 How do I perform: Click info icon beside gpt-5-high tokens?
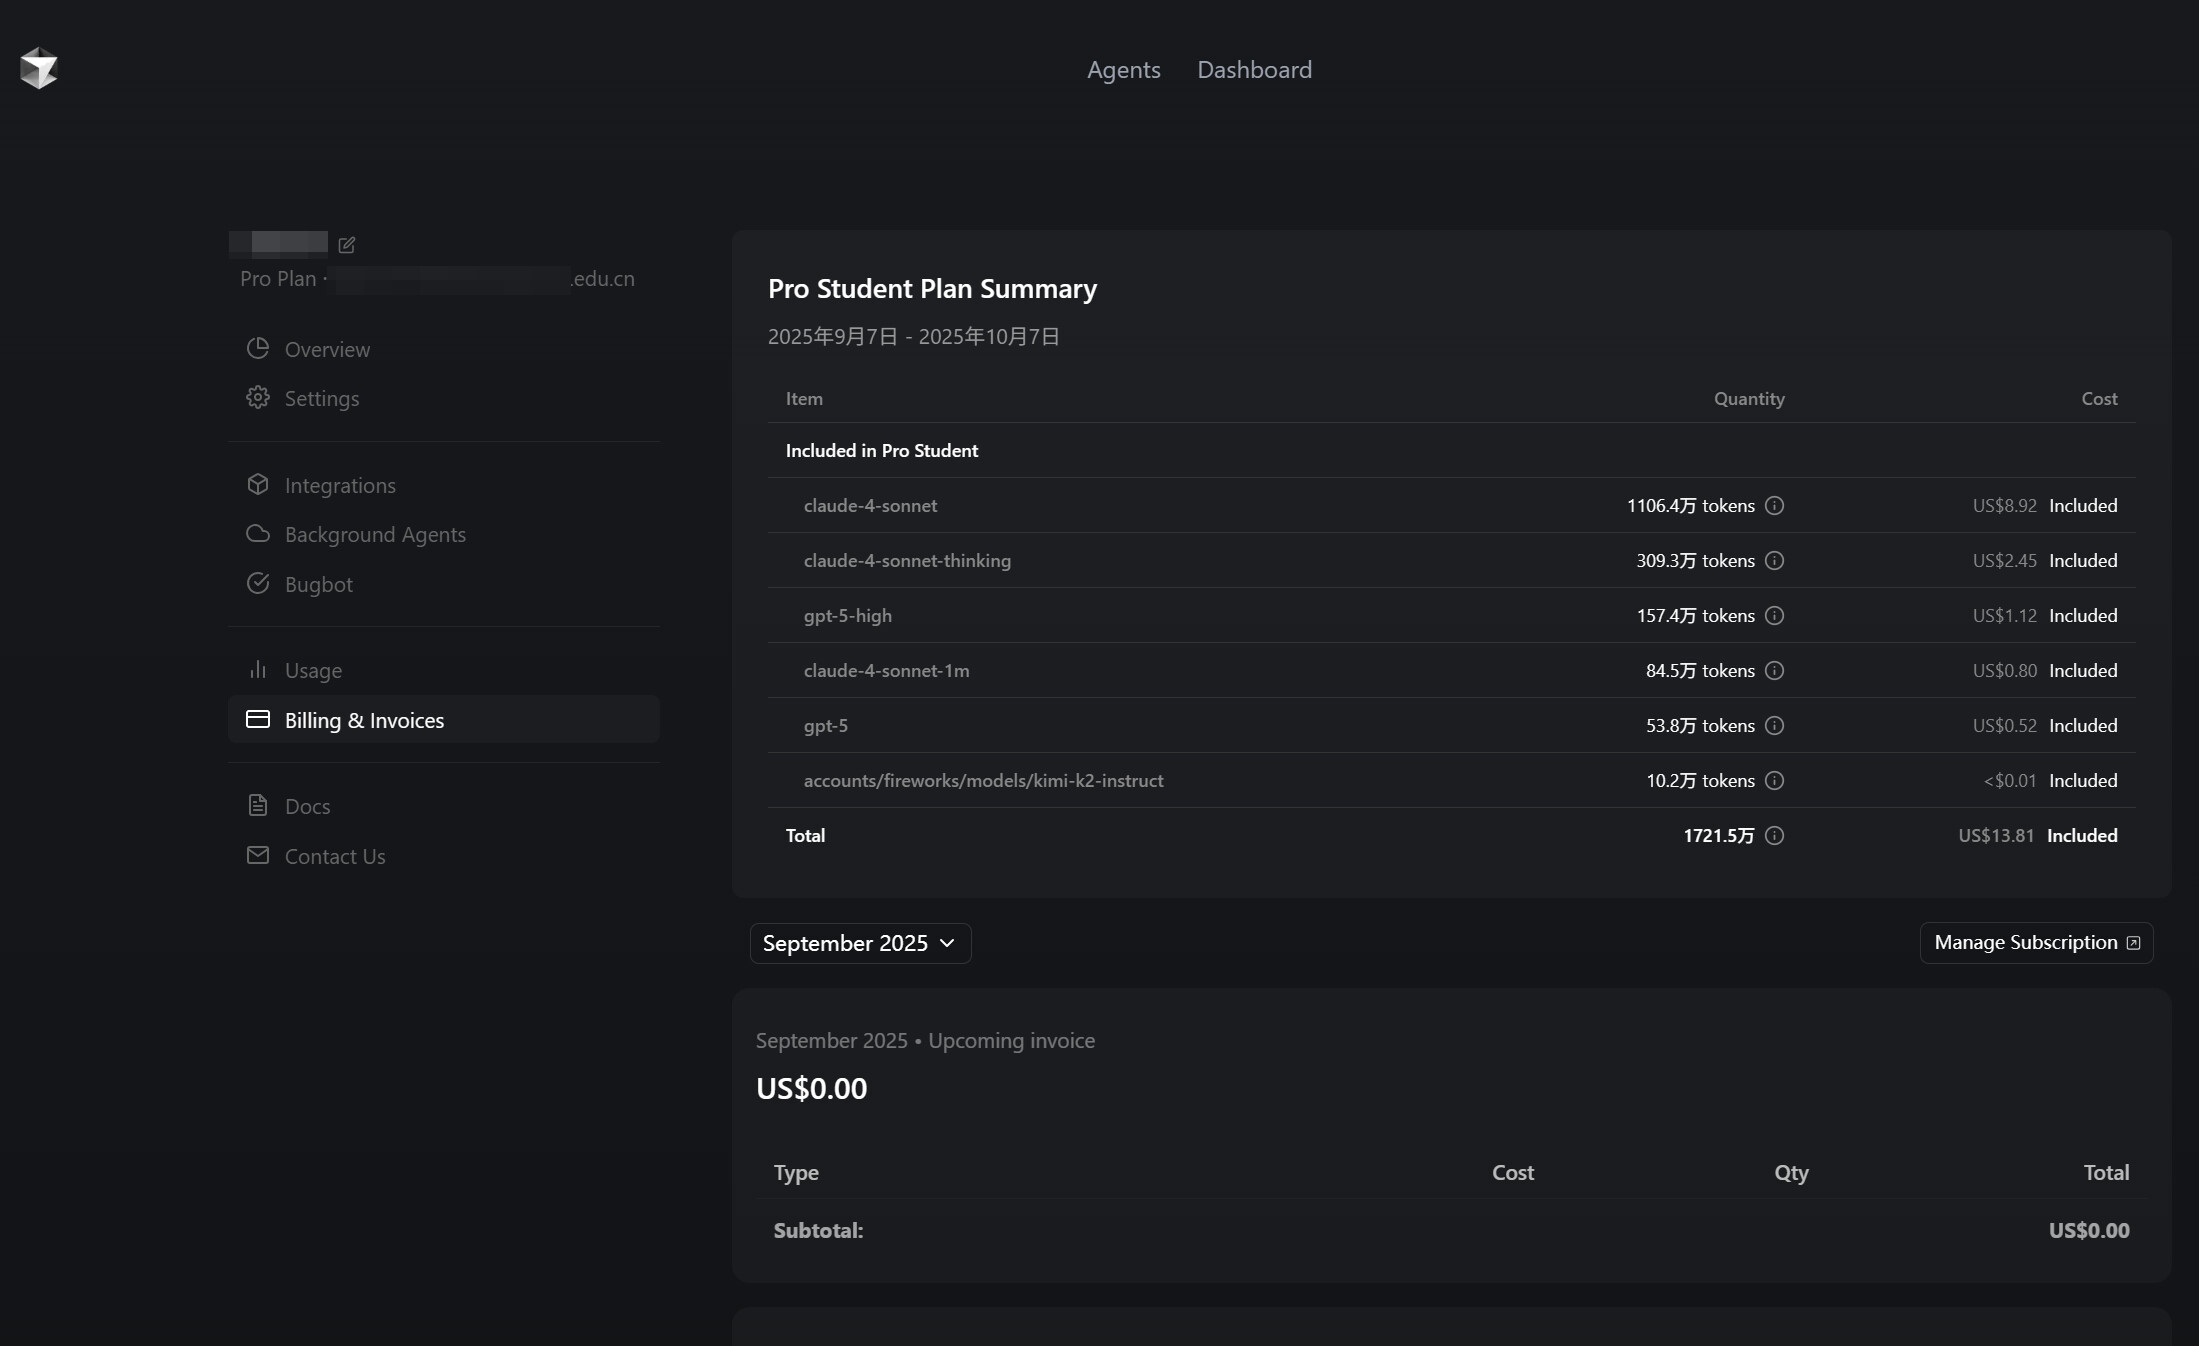1774,615
